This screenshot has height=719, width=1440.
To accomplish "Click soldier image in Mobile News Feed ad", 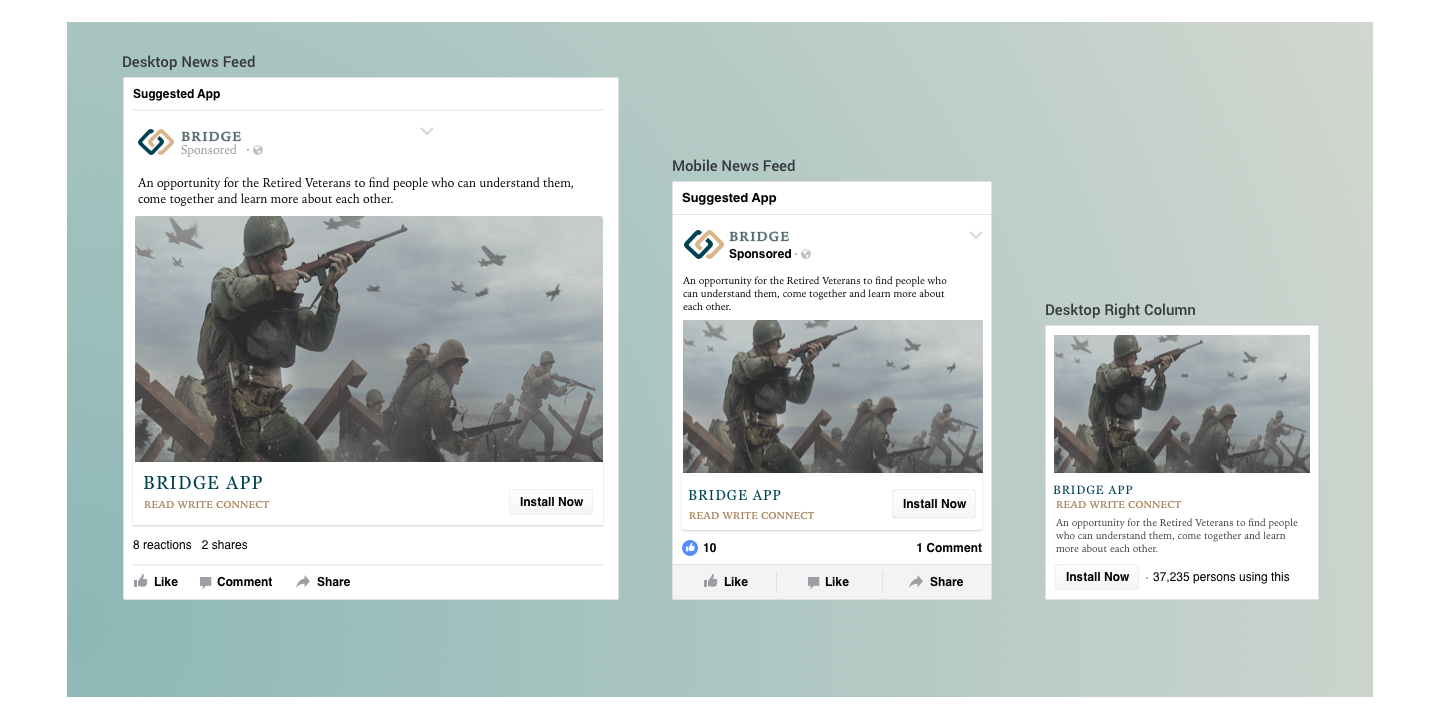I will [x=833, y=396].
